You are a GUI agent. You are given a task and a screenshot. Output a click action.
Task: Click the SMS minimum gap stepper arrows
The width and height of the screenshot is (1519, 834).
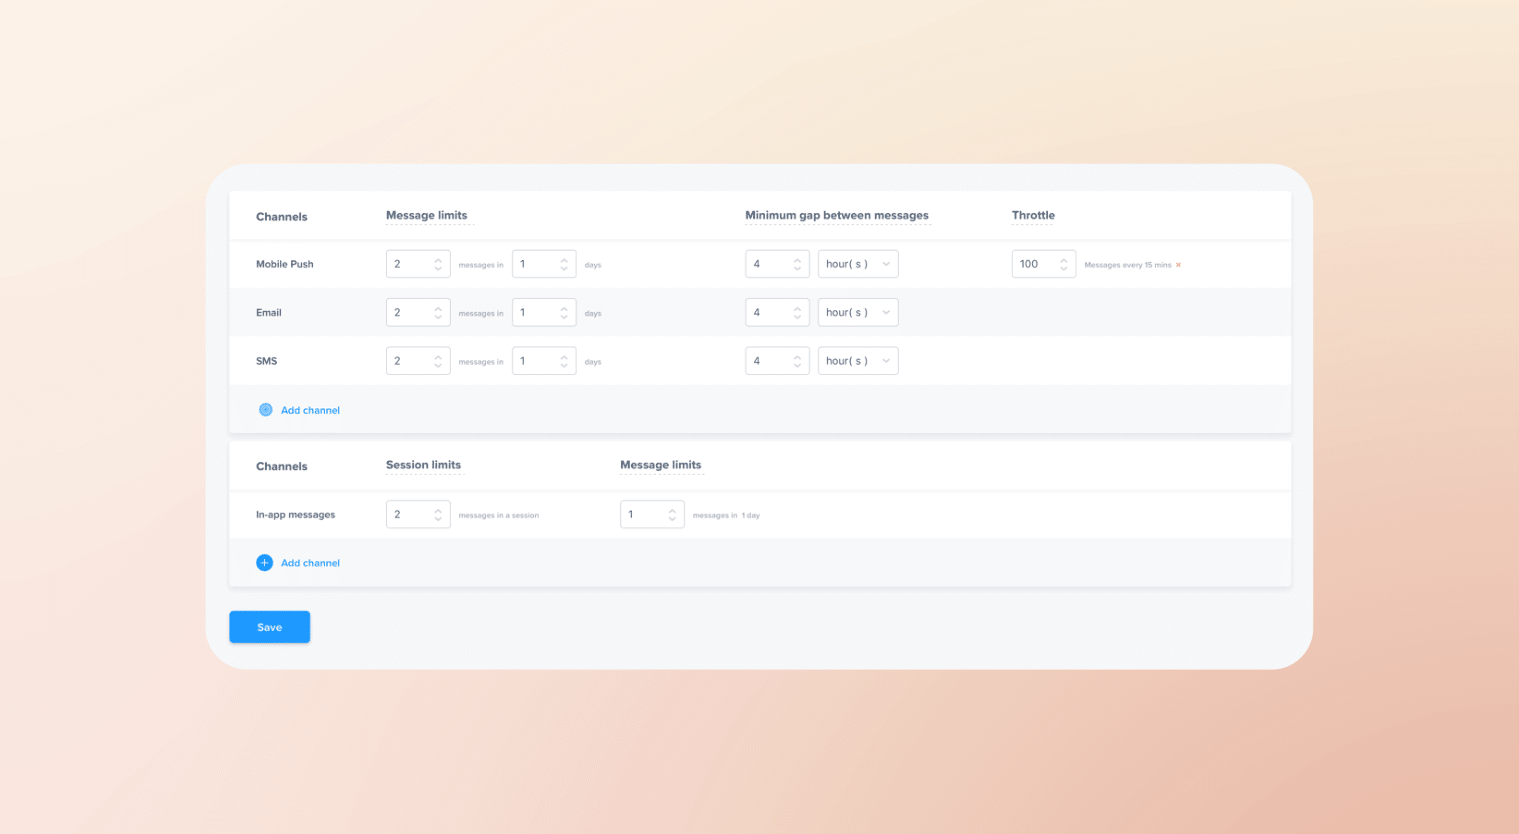point(797,361)
